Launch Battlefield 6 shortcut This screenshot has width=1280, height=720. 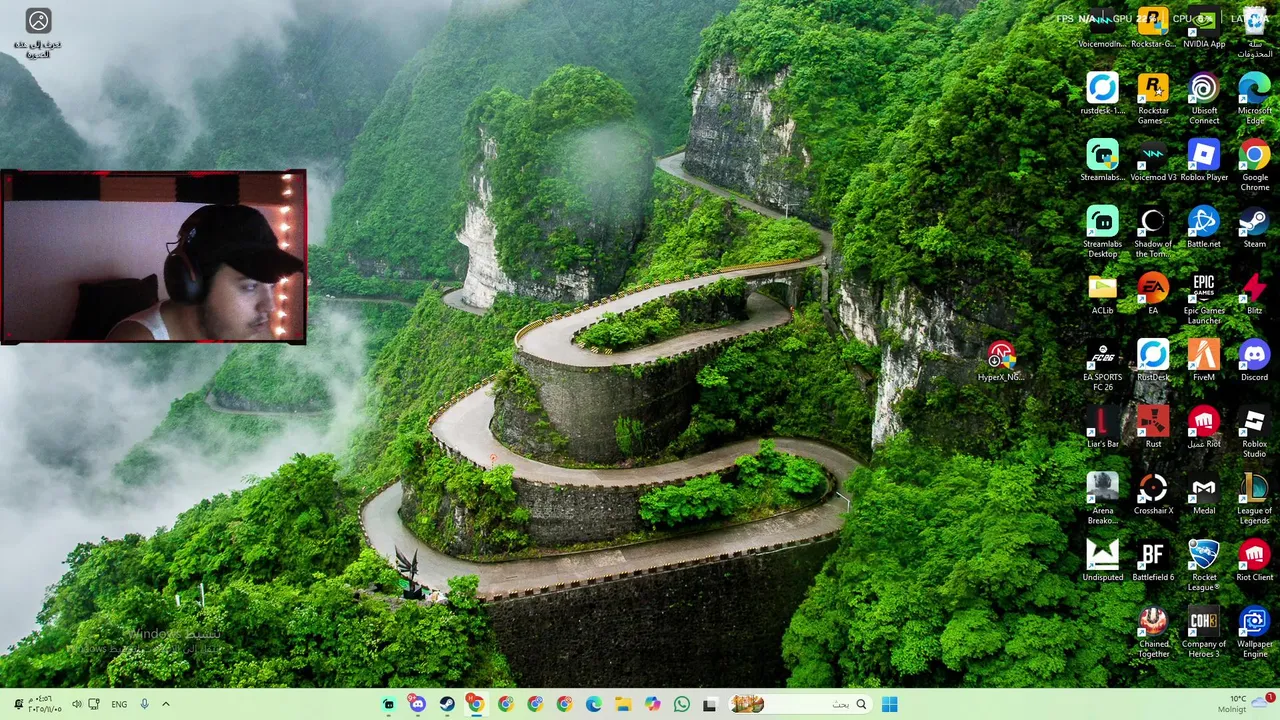point(1153,561)
